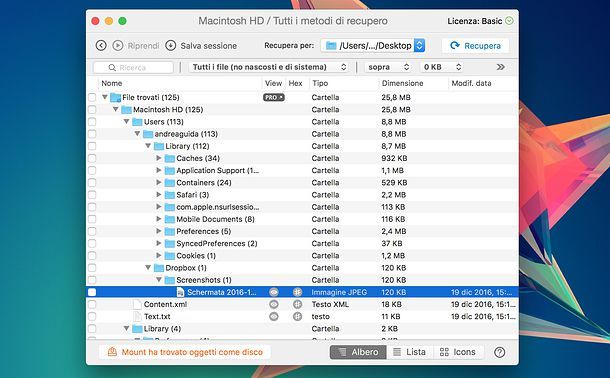
Task: Click the SyncedPreferences (2) folder icon
Action: click(x=170, y=244)
